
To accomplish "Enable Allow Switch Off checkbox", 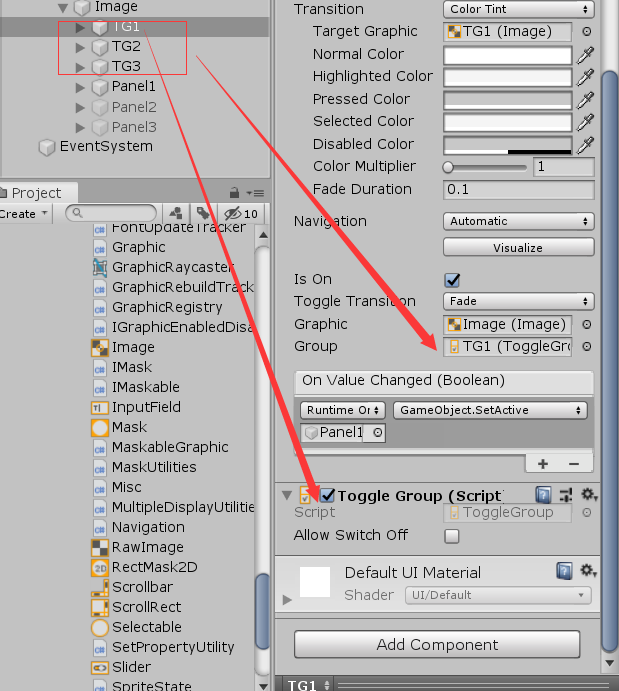I will [452, 536].
